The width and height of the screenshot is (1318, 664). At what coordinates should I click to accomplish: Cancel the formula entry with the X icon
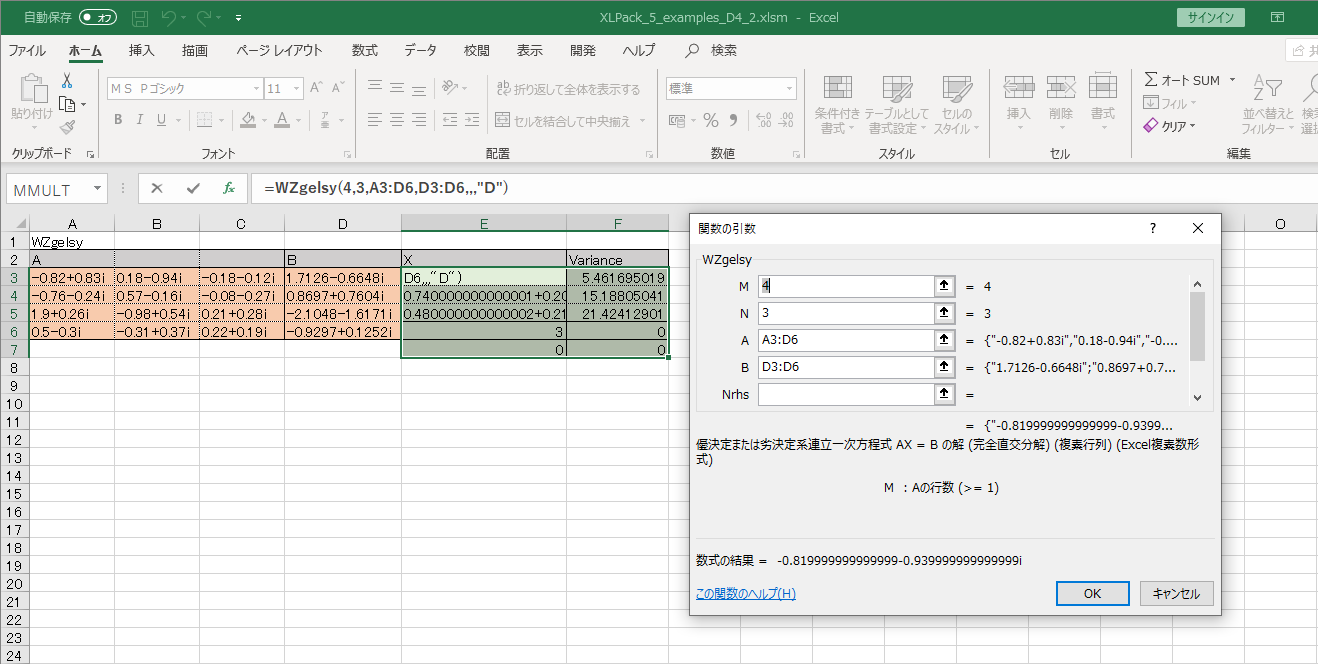click(157, 188)
